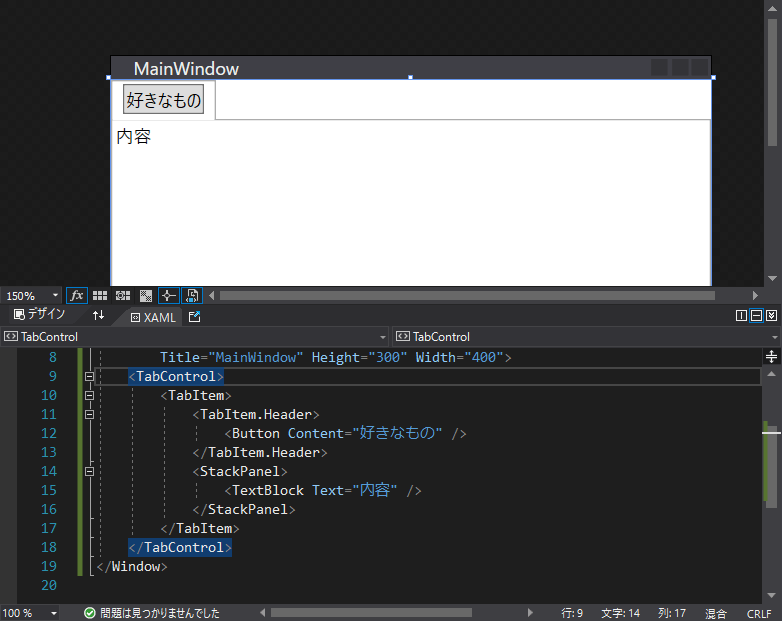The image size is (782, 621).
Task: Select the 内容 text in designer
Action: (134, 136)
